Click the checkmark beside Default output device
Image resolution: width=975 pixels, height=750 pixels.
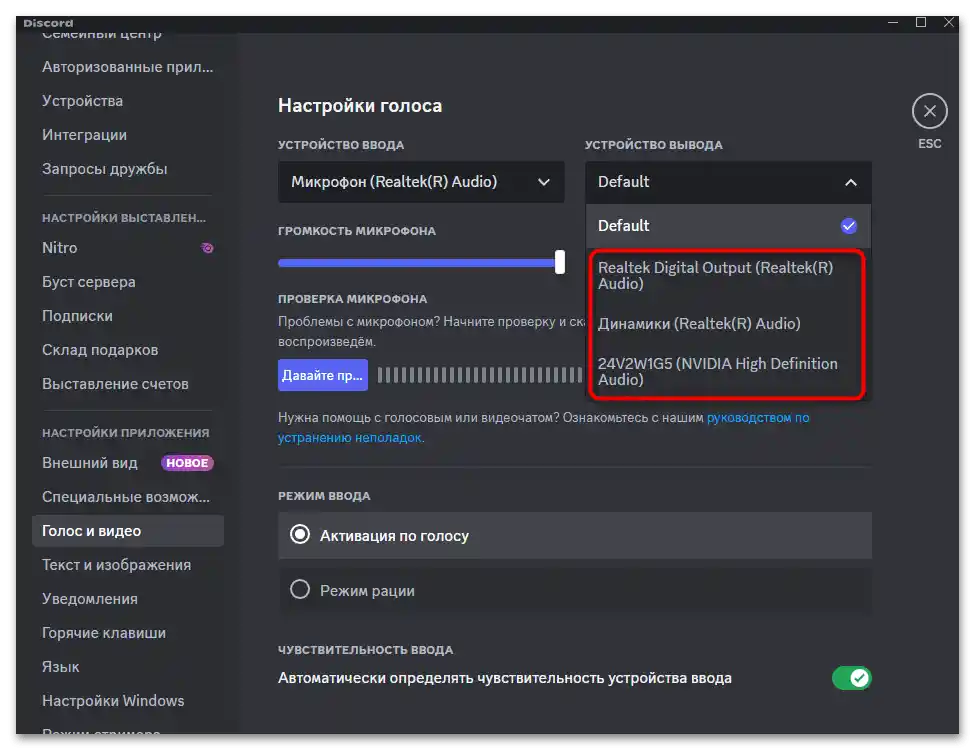tap(849, 225)
